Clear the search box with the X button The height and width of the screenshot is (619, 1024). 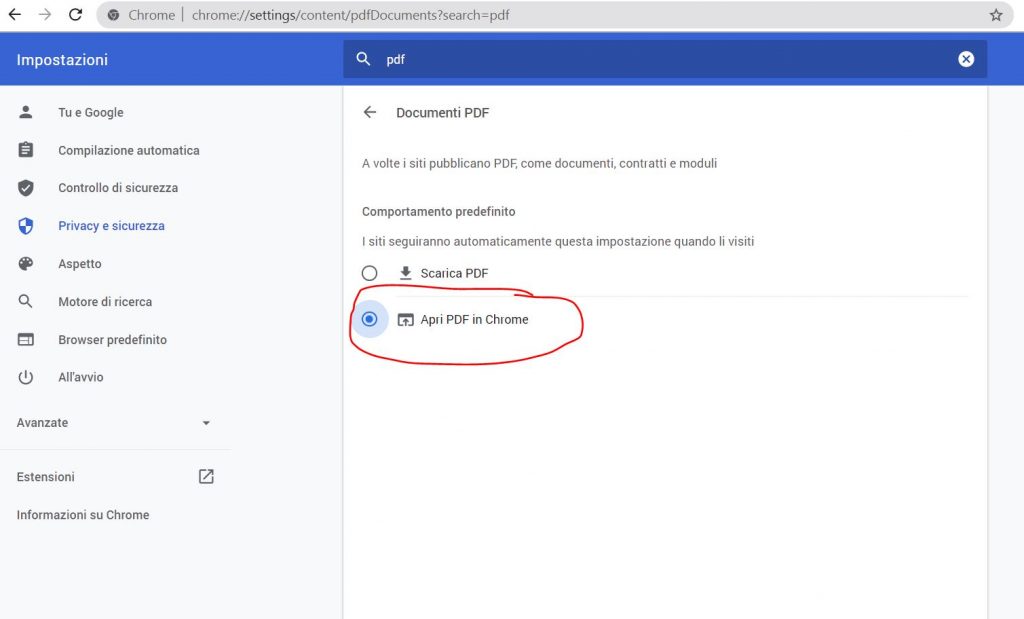[966, 59]
